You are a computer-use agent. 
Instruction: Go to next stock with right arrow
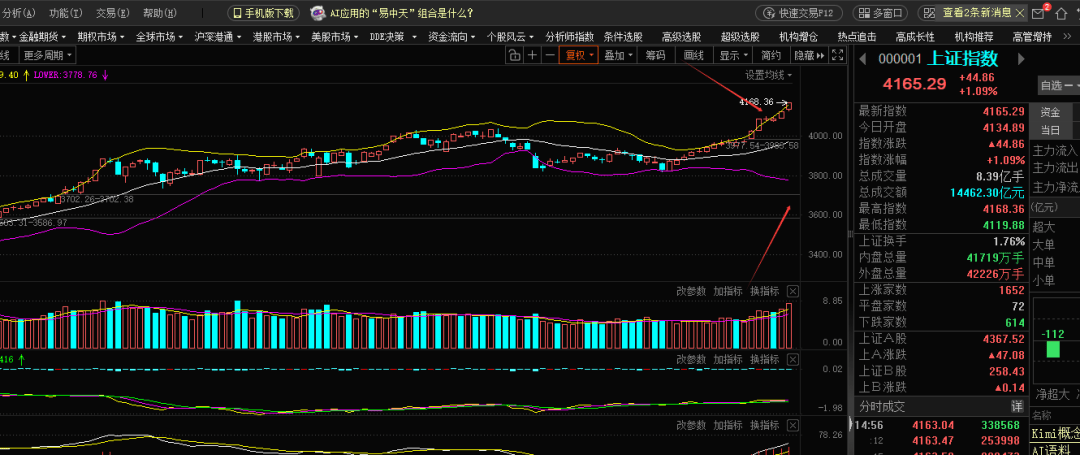pyautogui.click(x=1020, y=60)
